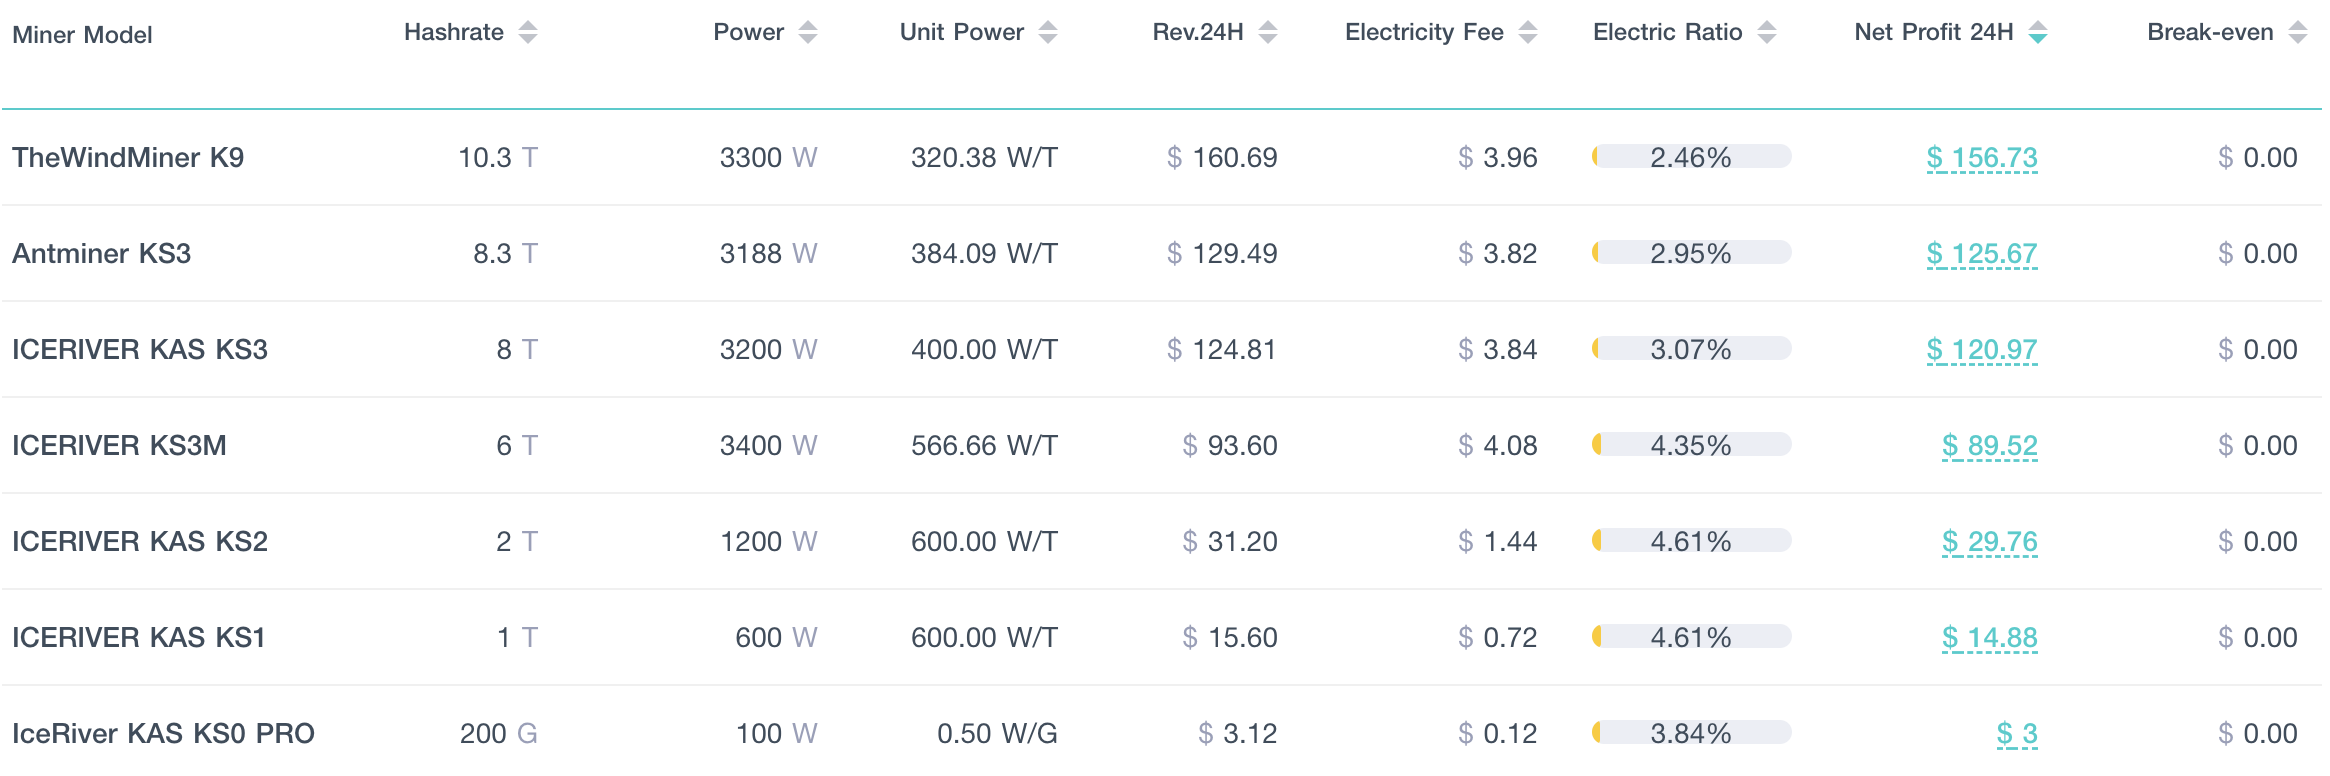Click sort arrows beside Electric Ratio
2330x776 pixels.
tap(1767, 33)
